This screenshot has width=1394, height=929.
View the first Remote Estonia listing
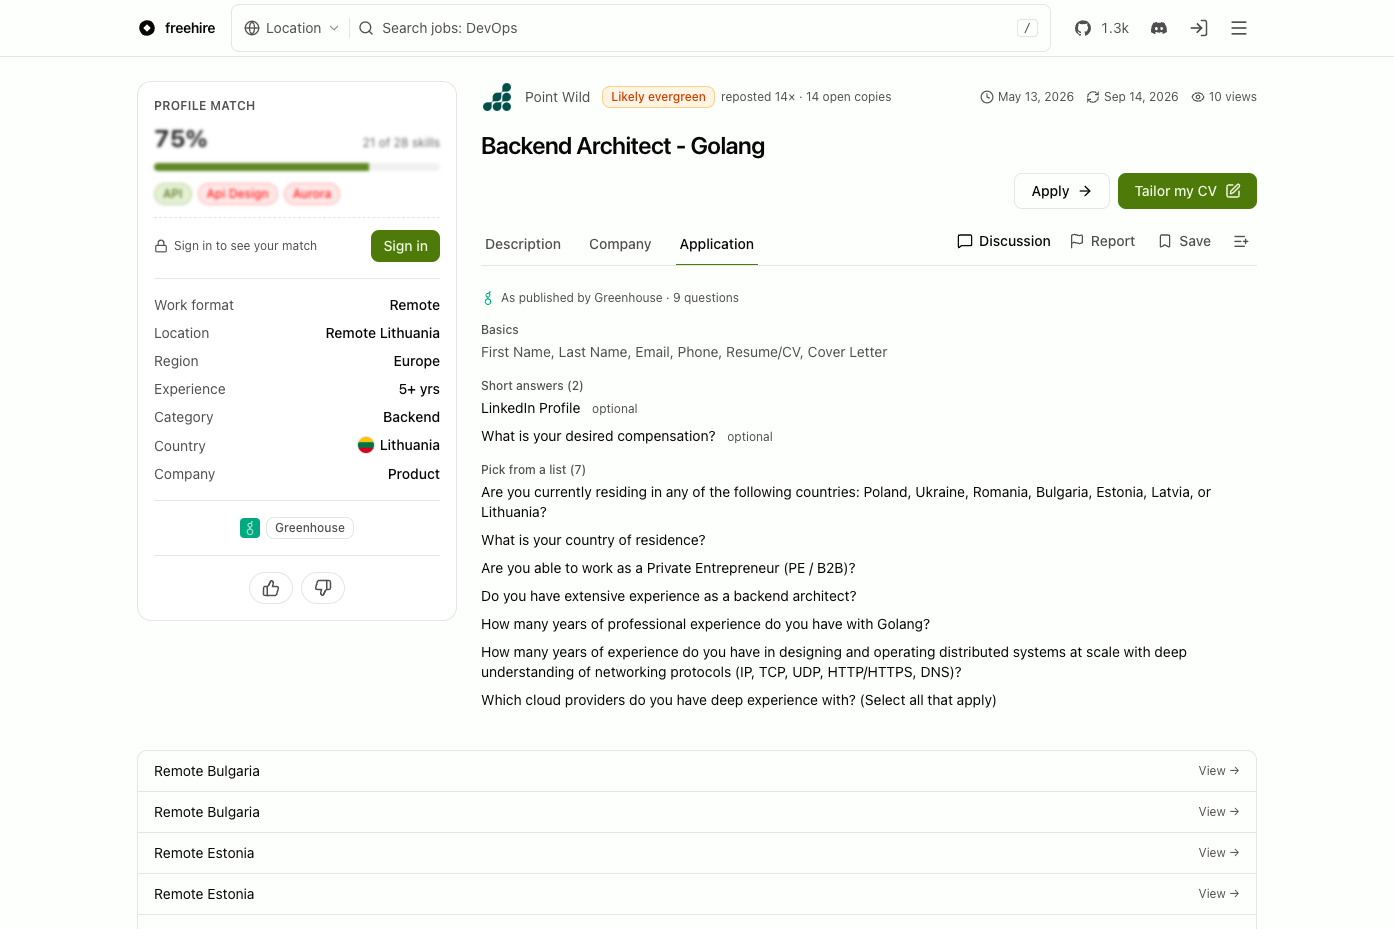pyautogui.click(x=697, y=853)
